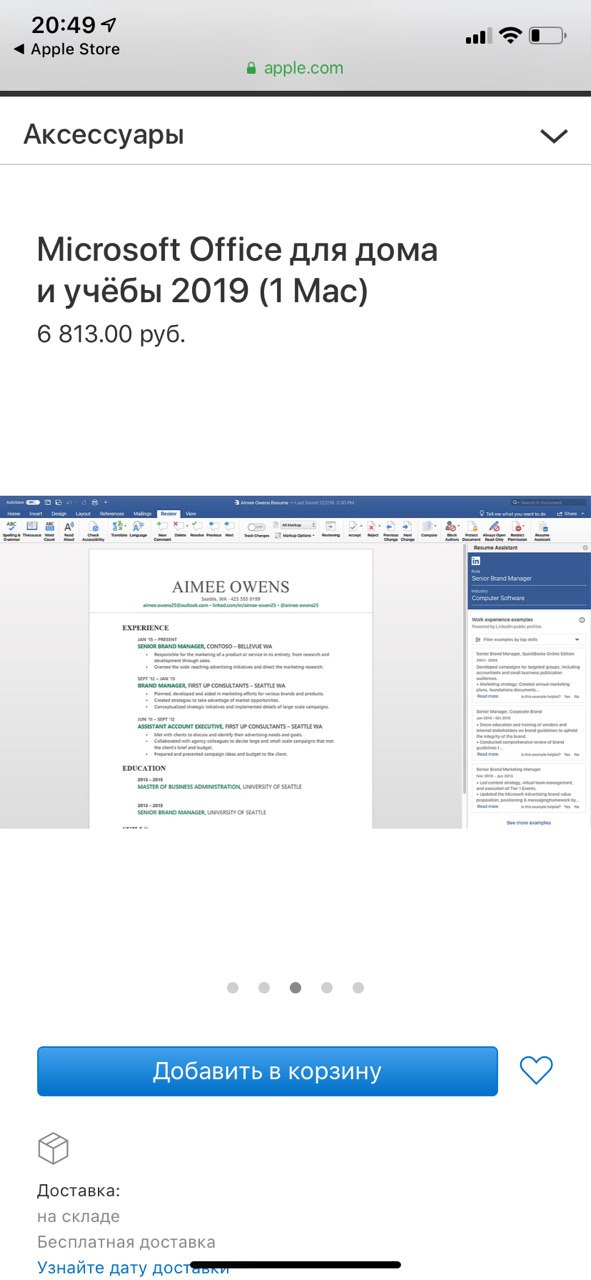
Task: Click the Добавить в корзину button
Action: [x=267, y=1071]
